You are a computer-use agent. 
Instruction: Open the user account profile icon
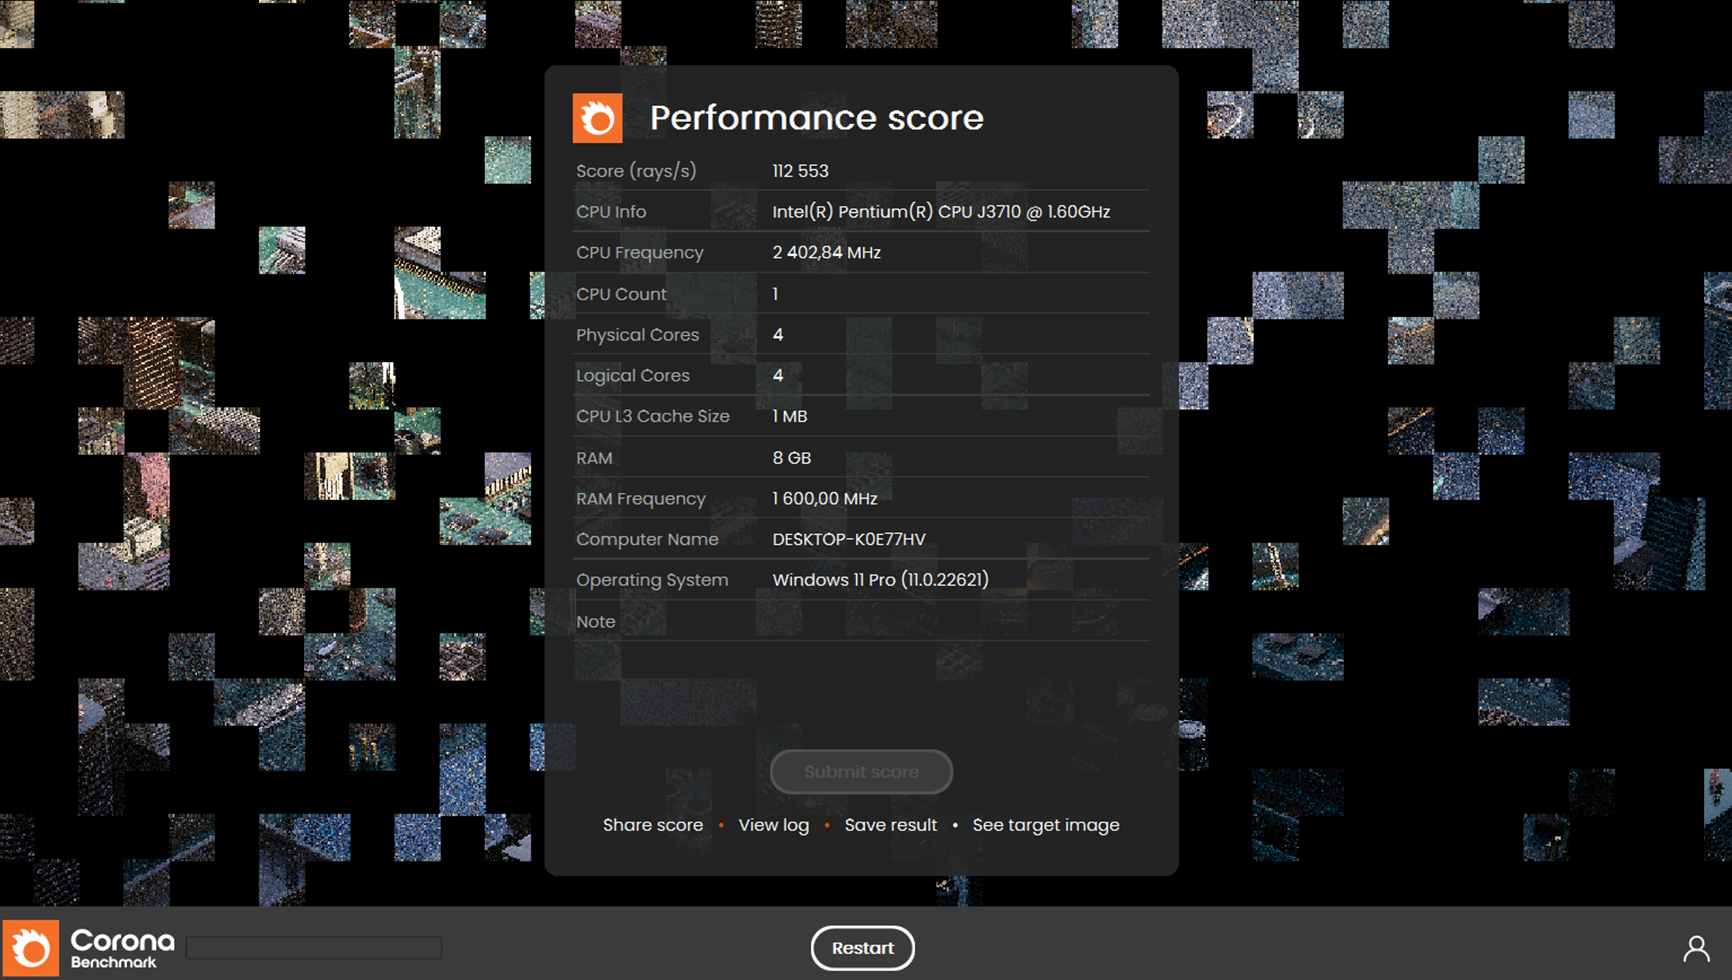coord(1696,948)
